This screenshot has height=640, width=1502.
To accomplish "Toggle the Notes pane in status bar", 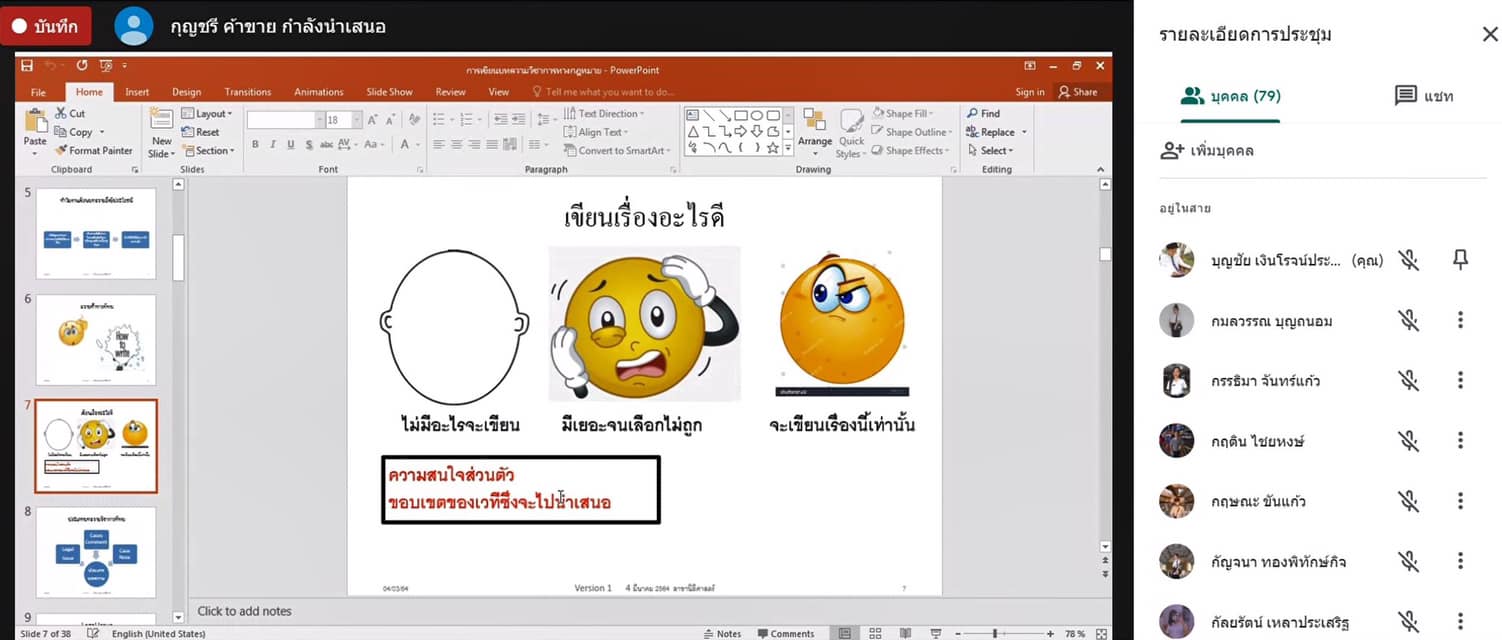I will tap(722, 633).
